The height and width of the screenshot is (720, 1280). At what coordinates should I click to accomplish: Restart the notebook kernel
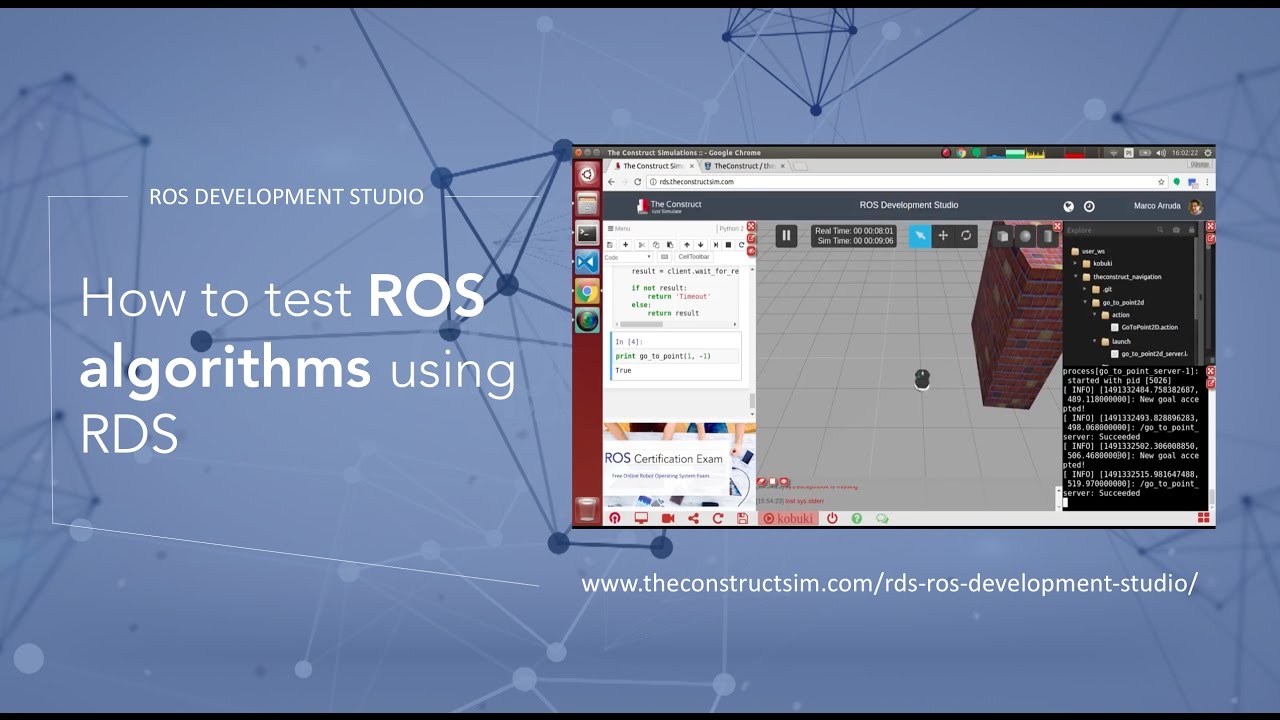click(741, 245)
